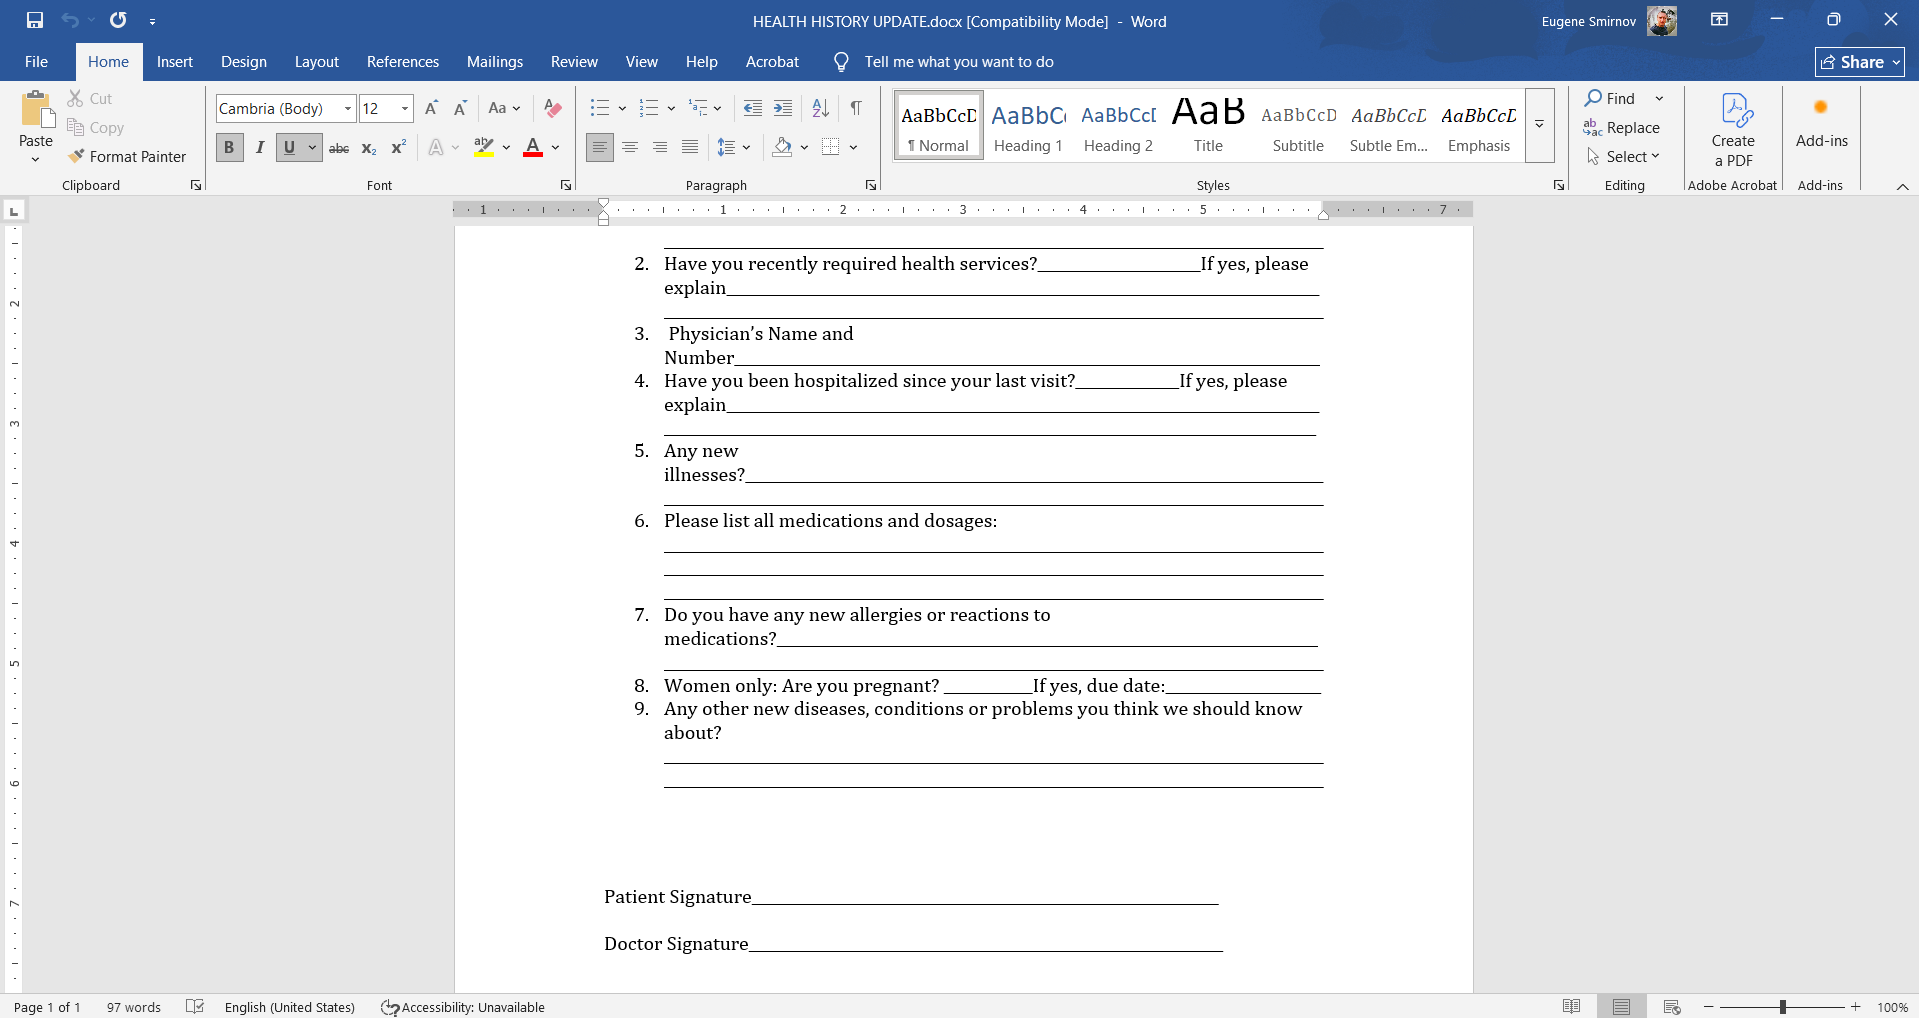Enable subscript formatting

click(368, 147)
